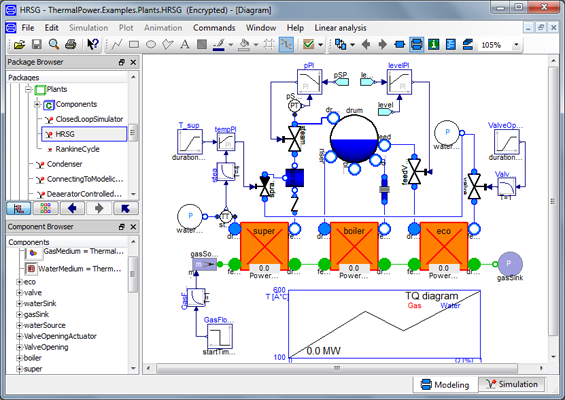Open the Help menu
Image resolution: width=565 pixels, height=400 pixels.
(295, 28)
